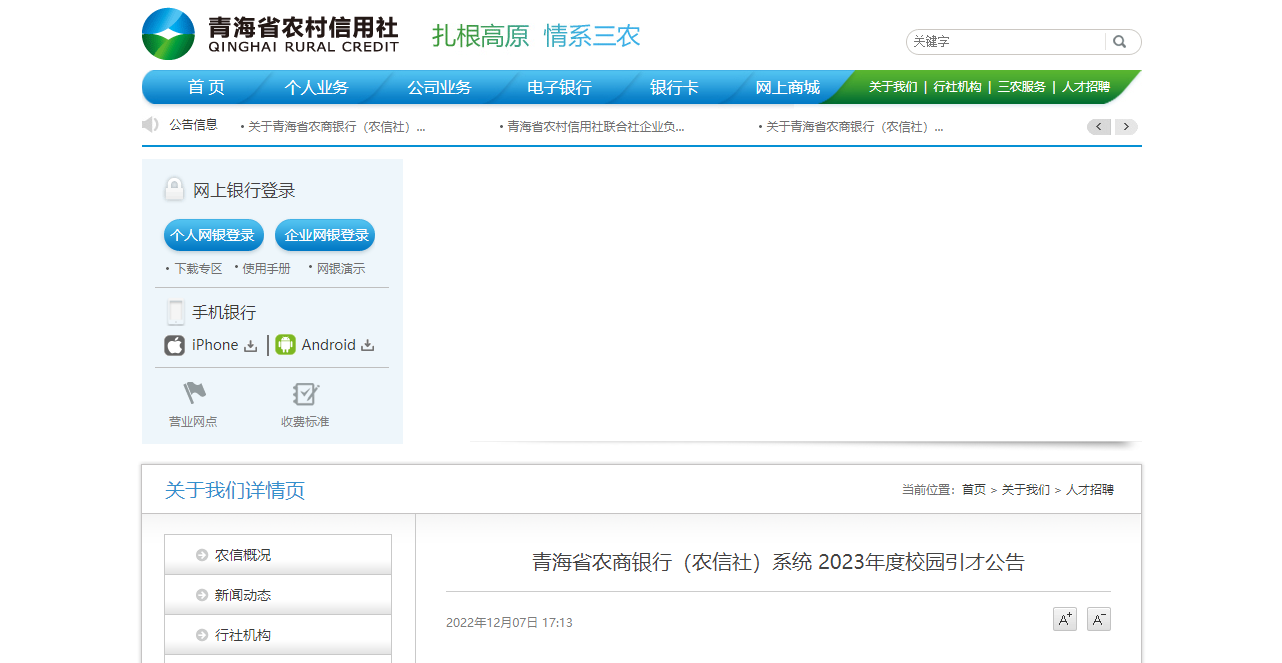The image size is (1282, 663).
Task: Click the Android download icon
Action: point(367,346)
